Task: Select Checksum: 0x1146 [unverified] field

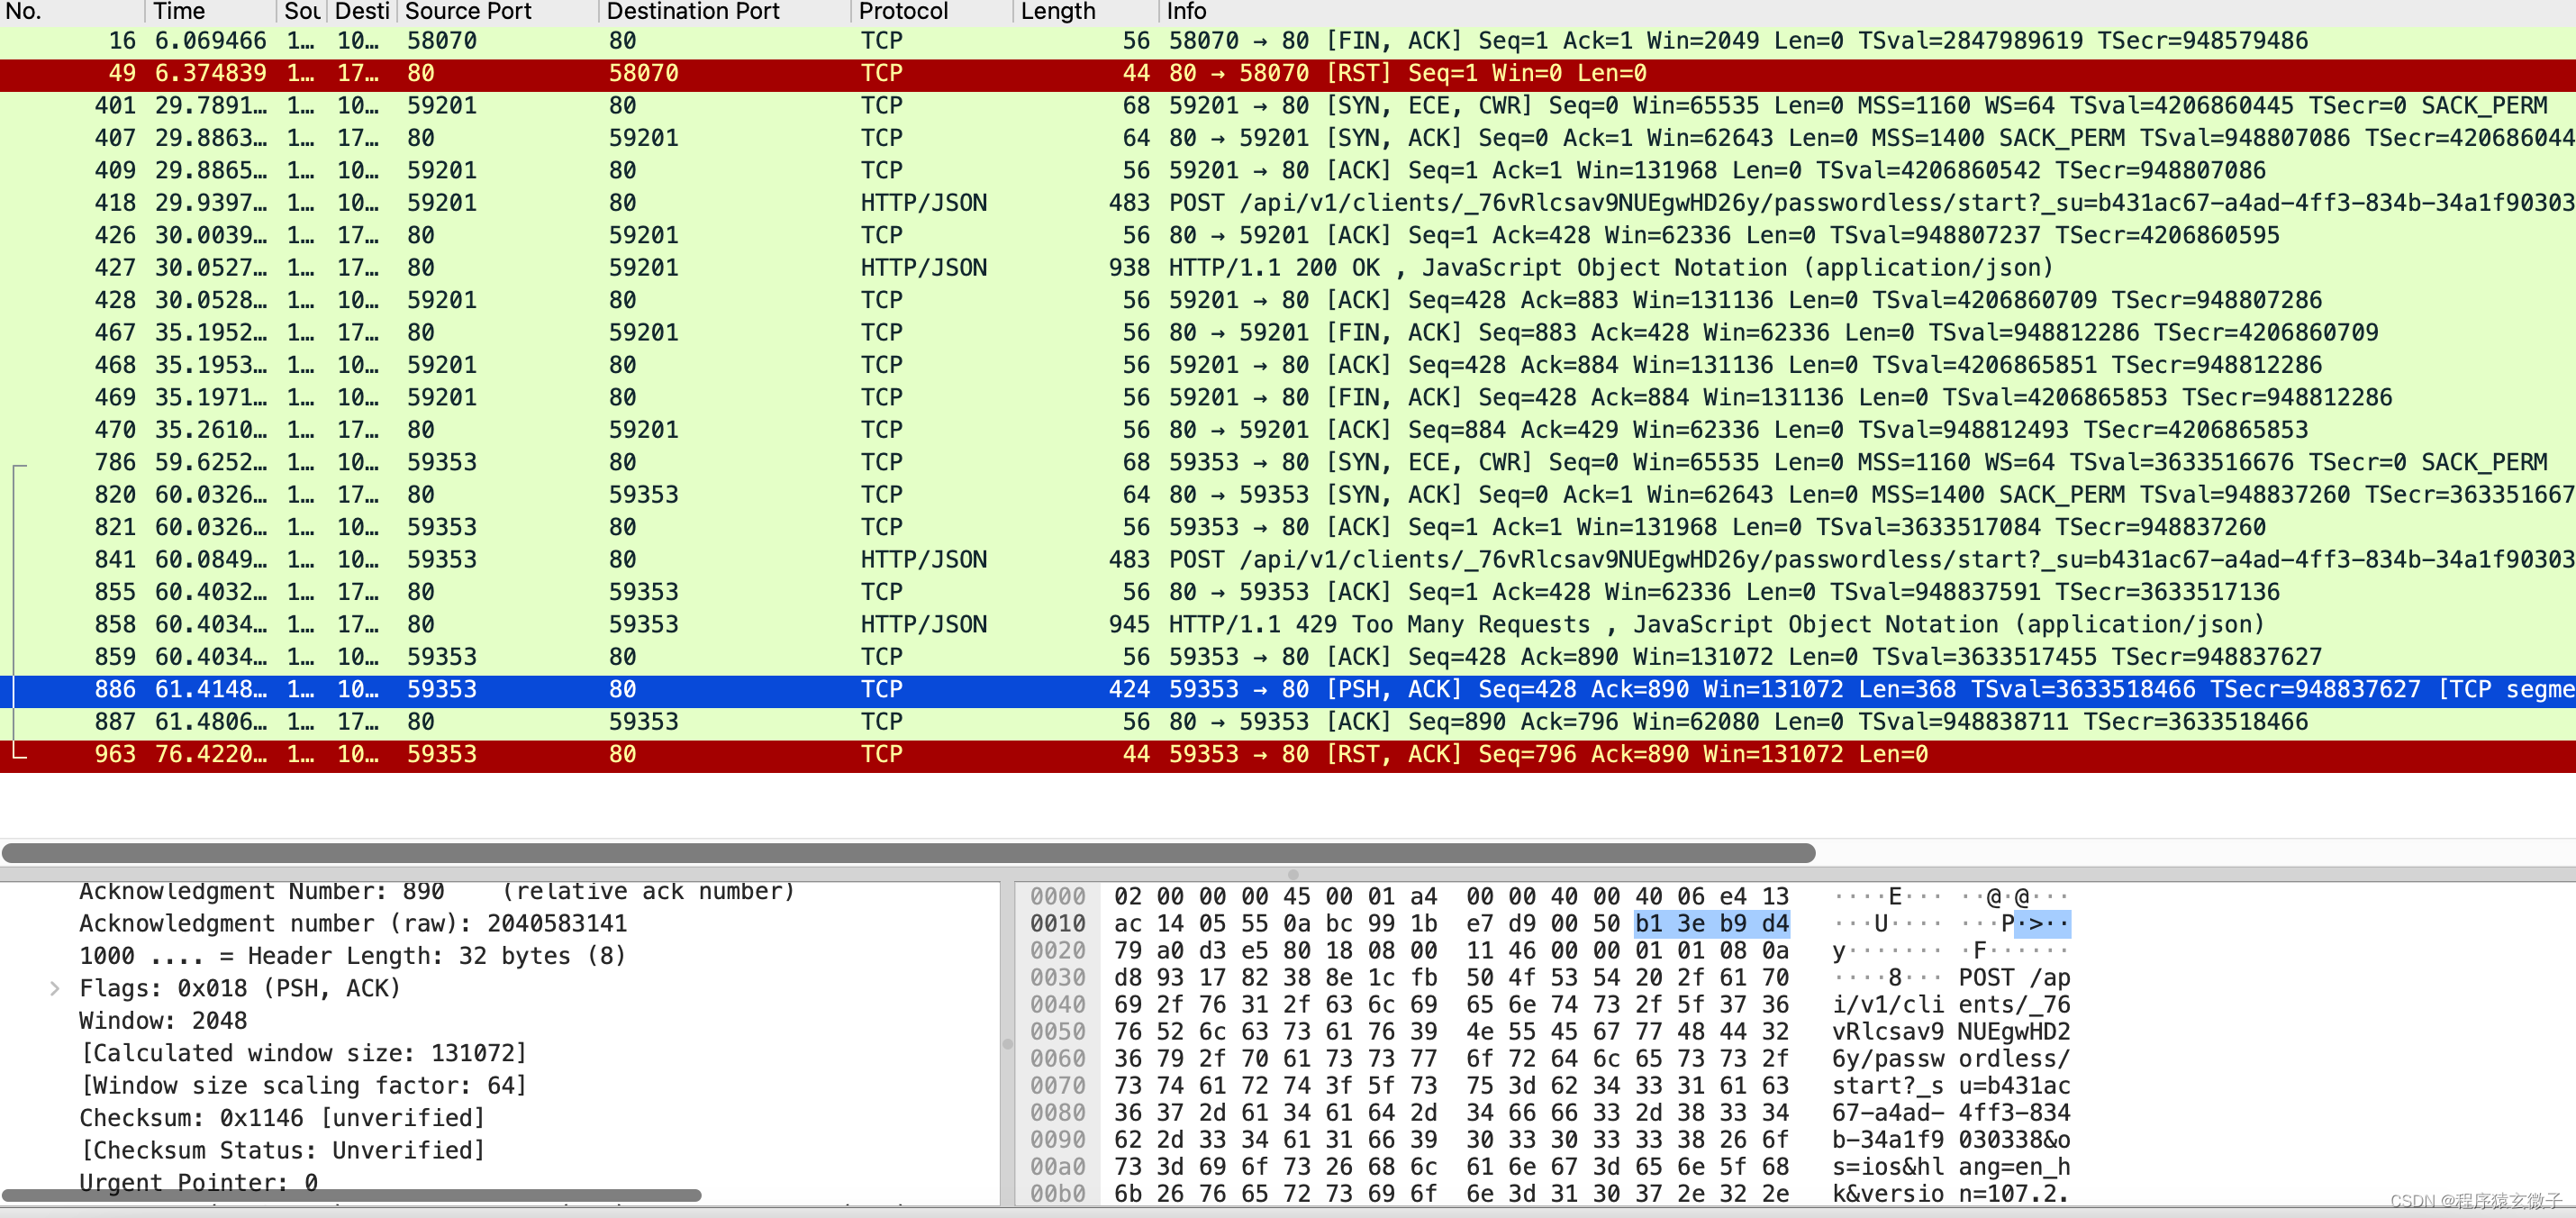Action: click(x=282, y=1118)
